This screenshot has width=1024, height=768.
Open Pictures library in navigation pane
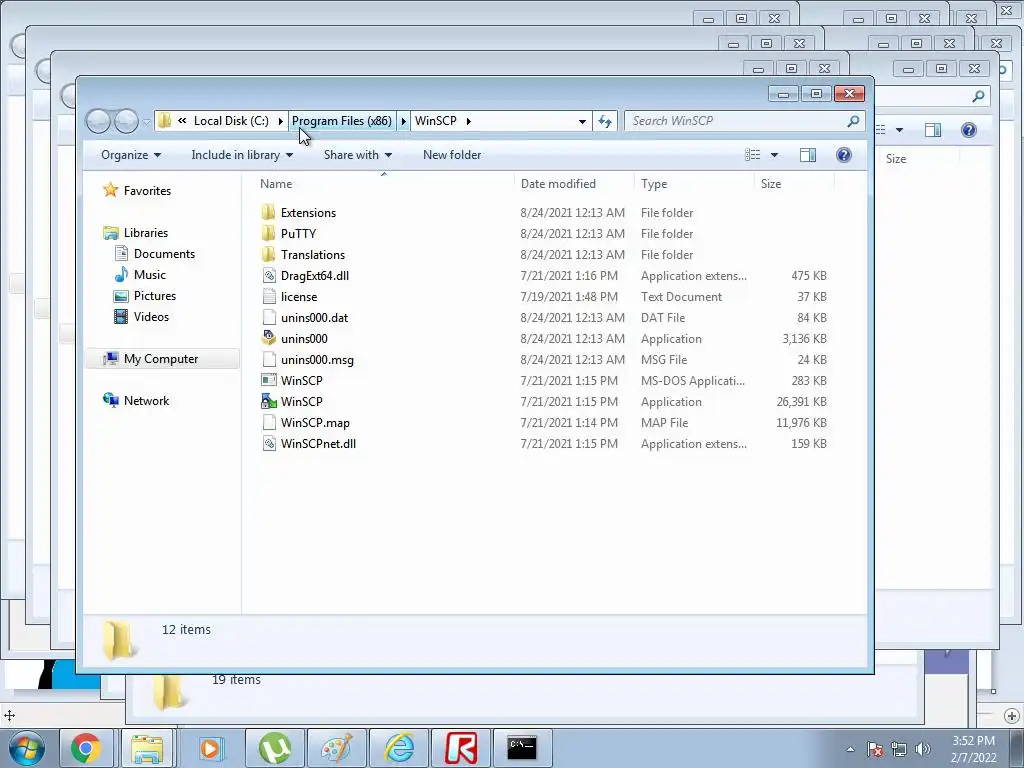point(155,295)
